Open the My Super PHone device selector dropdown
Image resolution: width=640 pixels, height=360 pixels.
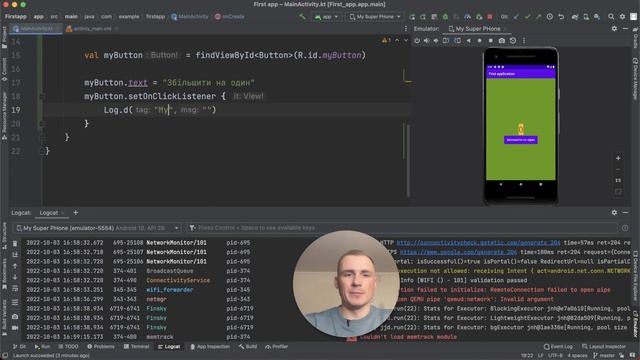[375, 17]
